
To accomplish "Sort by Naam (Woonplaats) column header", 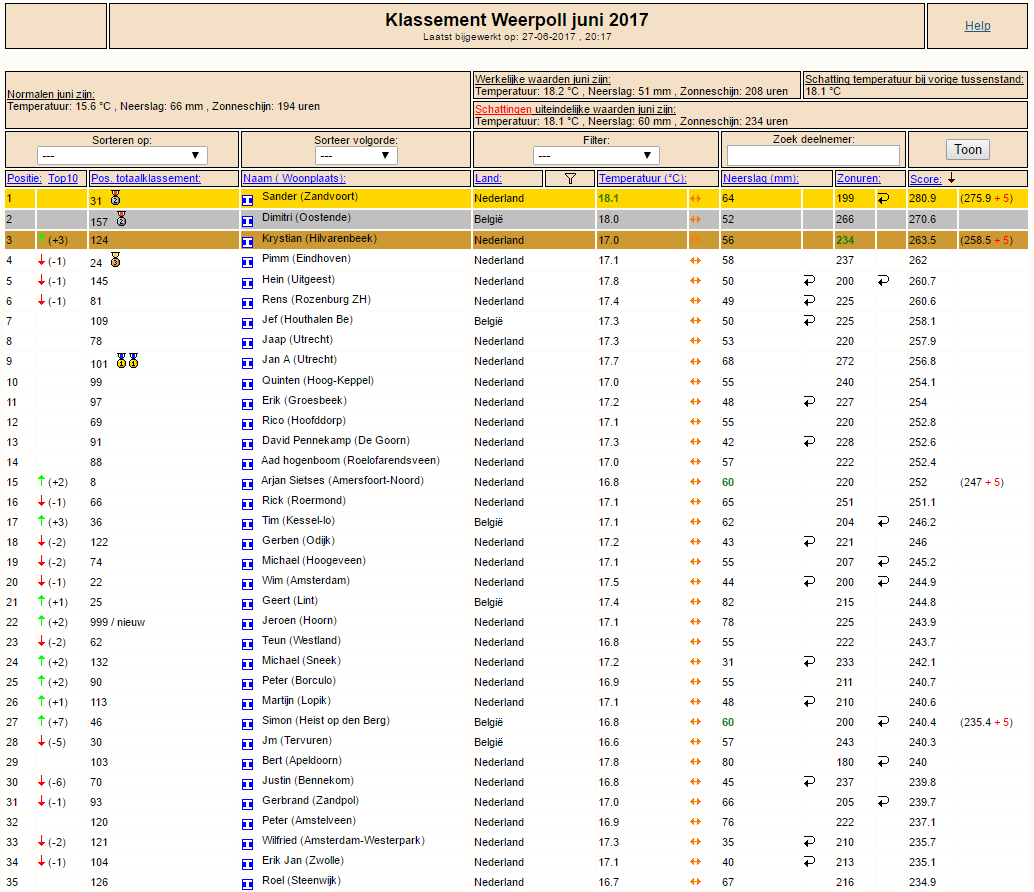I will pos(294,178).
